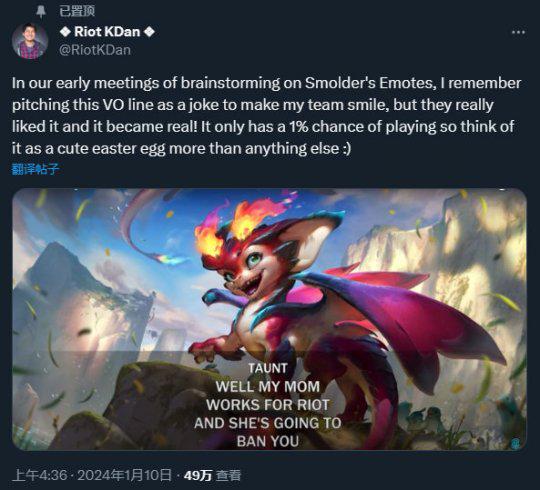Click Smolder's face in the picture

pyautogui.click(x=246, y=272)
